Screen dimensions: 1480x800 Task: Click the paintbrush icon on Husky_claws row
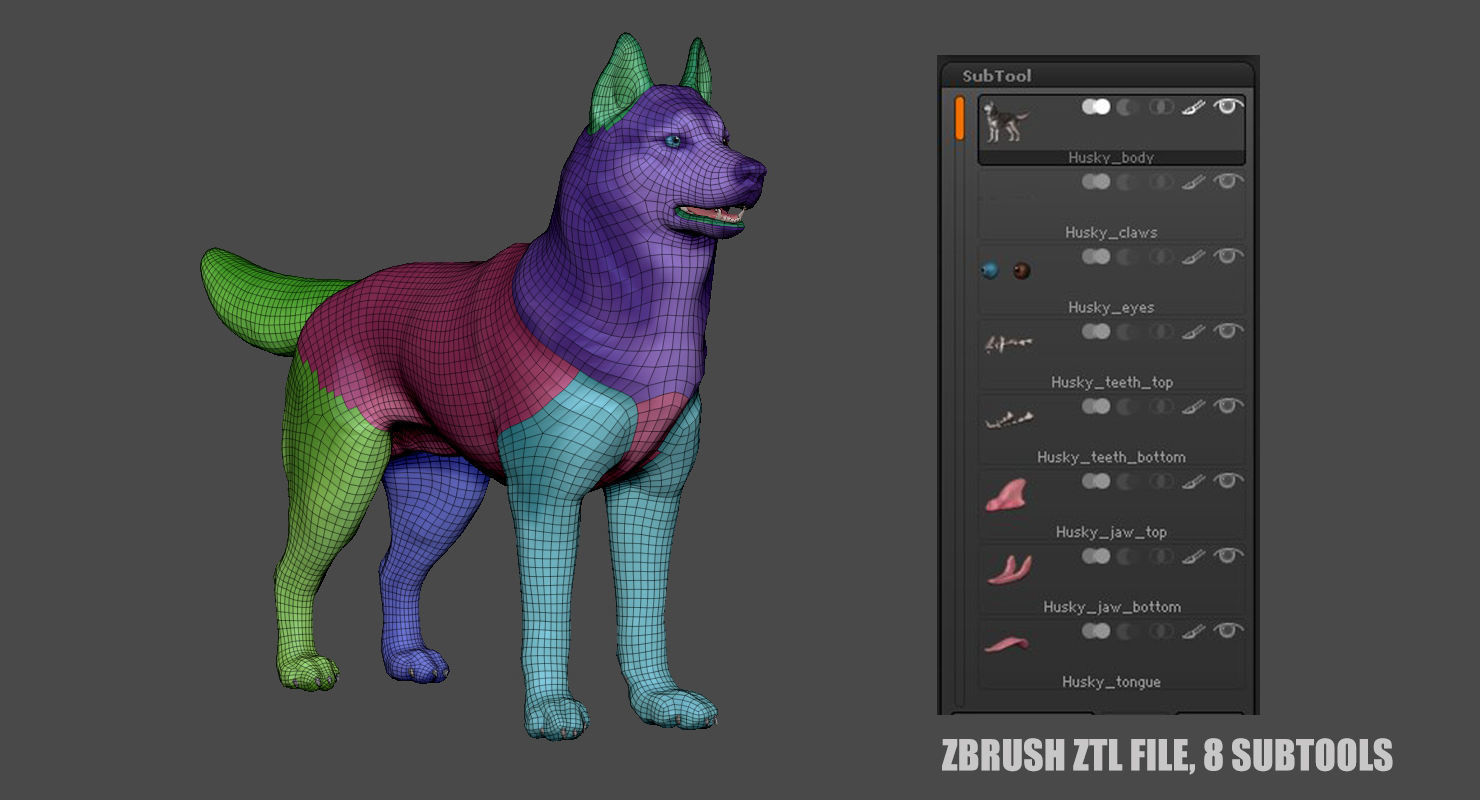point(1193,182)
